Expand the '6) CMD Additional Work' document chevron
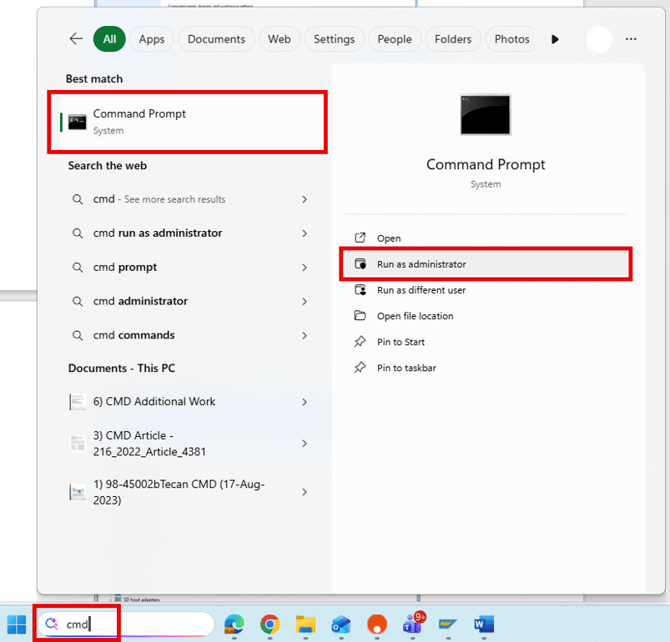The width and height of the screenshot is (670, 642). point(304,402)
